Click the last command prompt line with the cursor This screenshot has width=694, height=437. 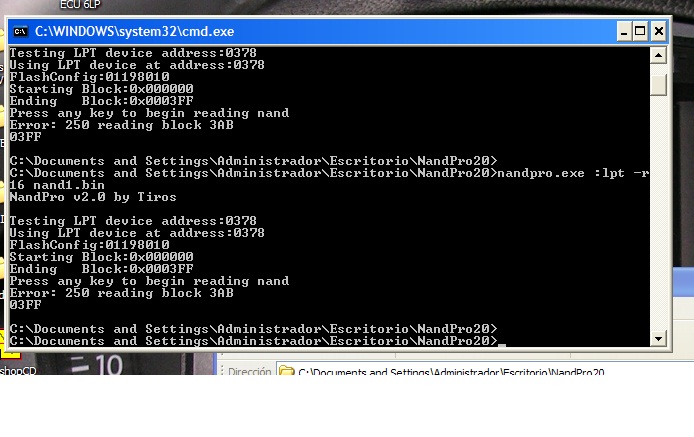(258, 341)
